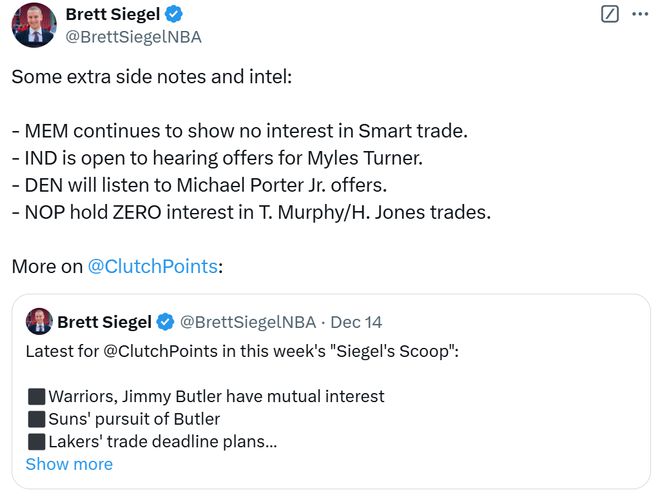
Task: Open the Dec 14 timestamp
Action: (x=356, y=322)
